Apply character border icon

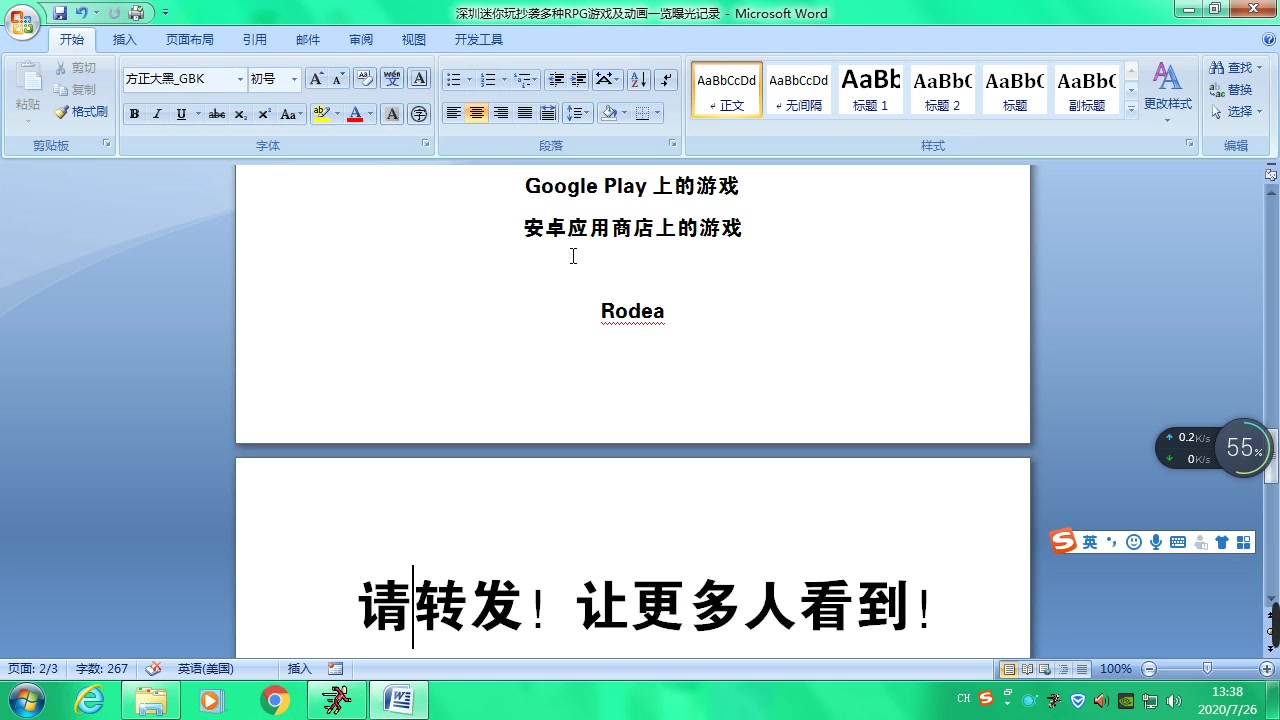pos(420,79)
